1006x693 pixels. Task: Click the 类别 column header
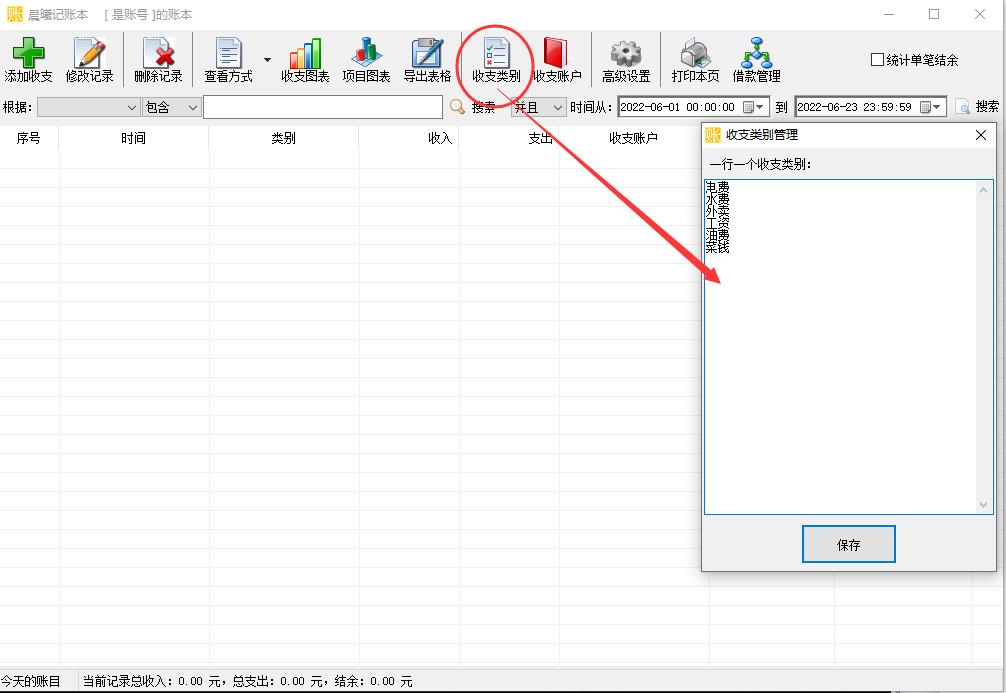(284, 138)
